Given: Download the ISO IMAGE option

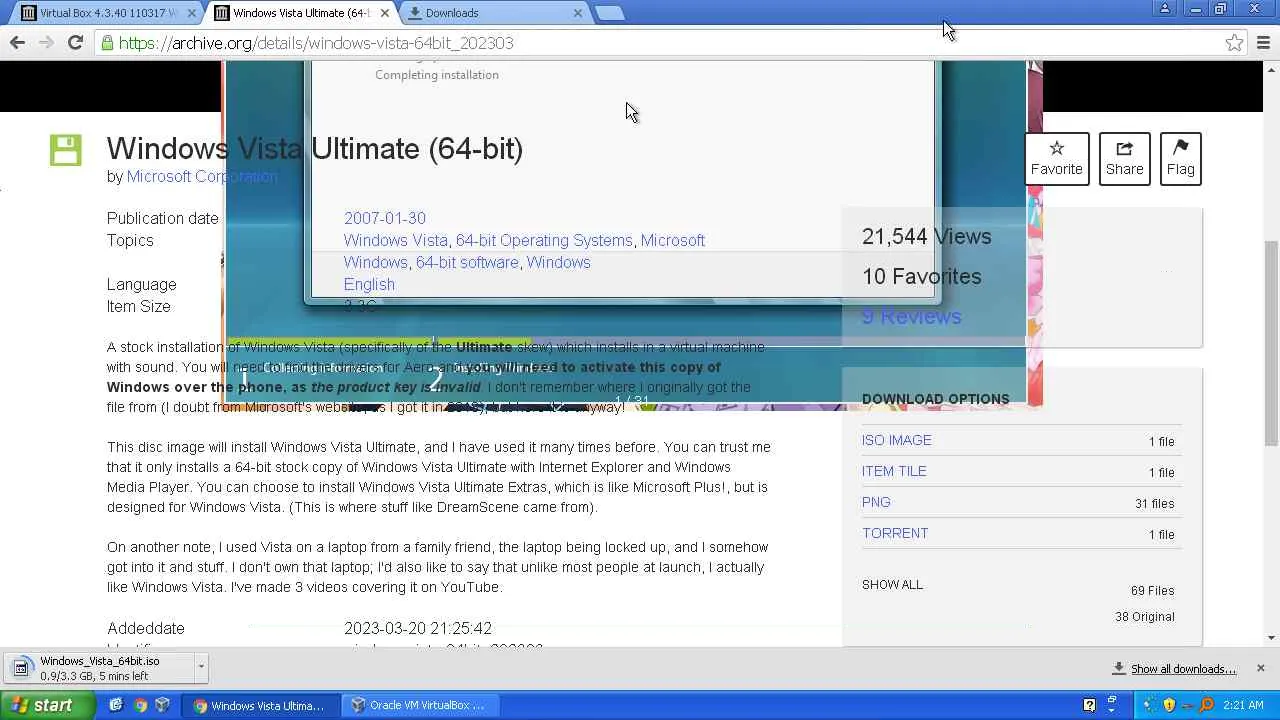Looking at the screenshot, I should (x=897, y=440).
